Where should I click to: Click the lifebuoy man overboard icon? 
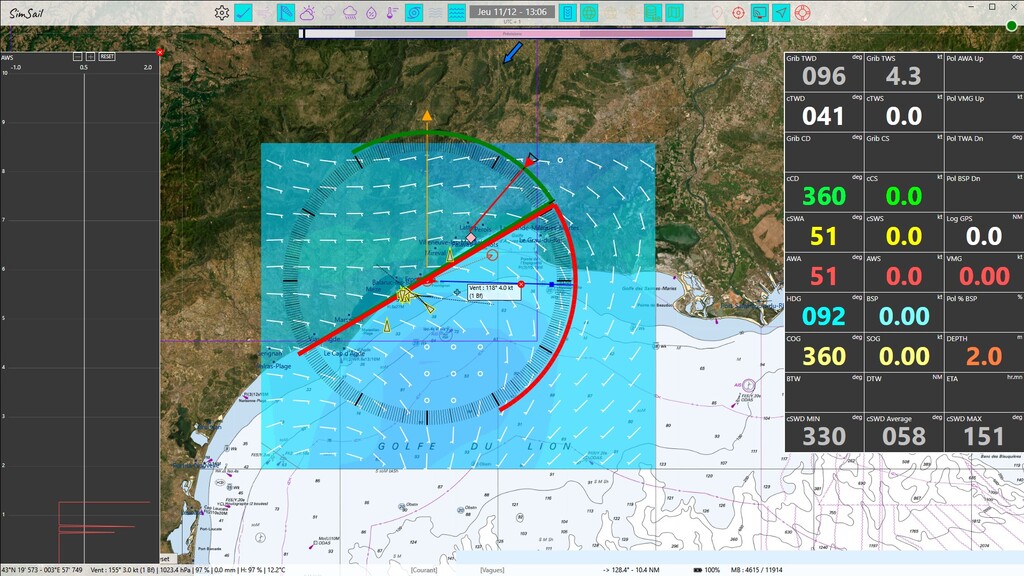[802, 13]
